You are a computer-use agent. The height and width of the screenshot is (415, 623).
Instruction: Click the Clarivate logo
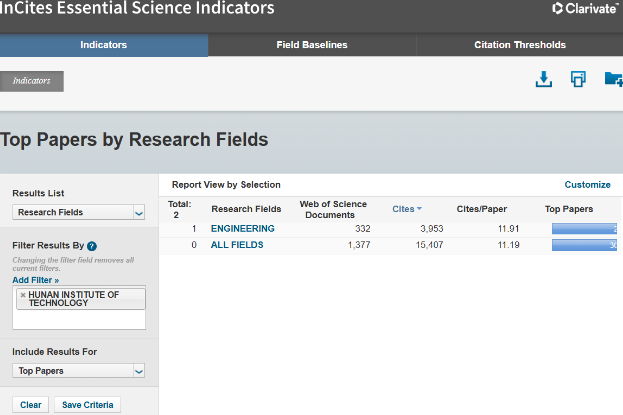(x=585, y=10)
